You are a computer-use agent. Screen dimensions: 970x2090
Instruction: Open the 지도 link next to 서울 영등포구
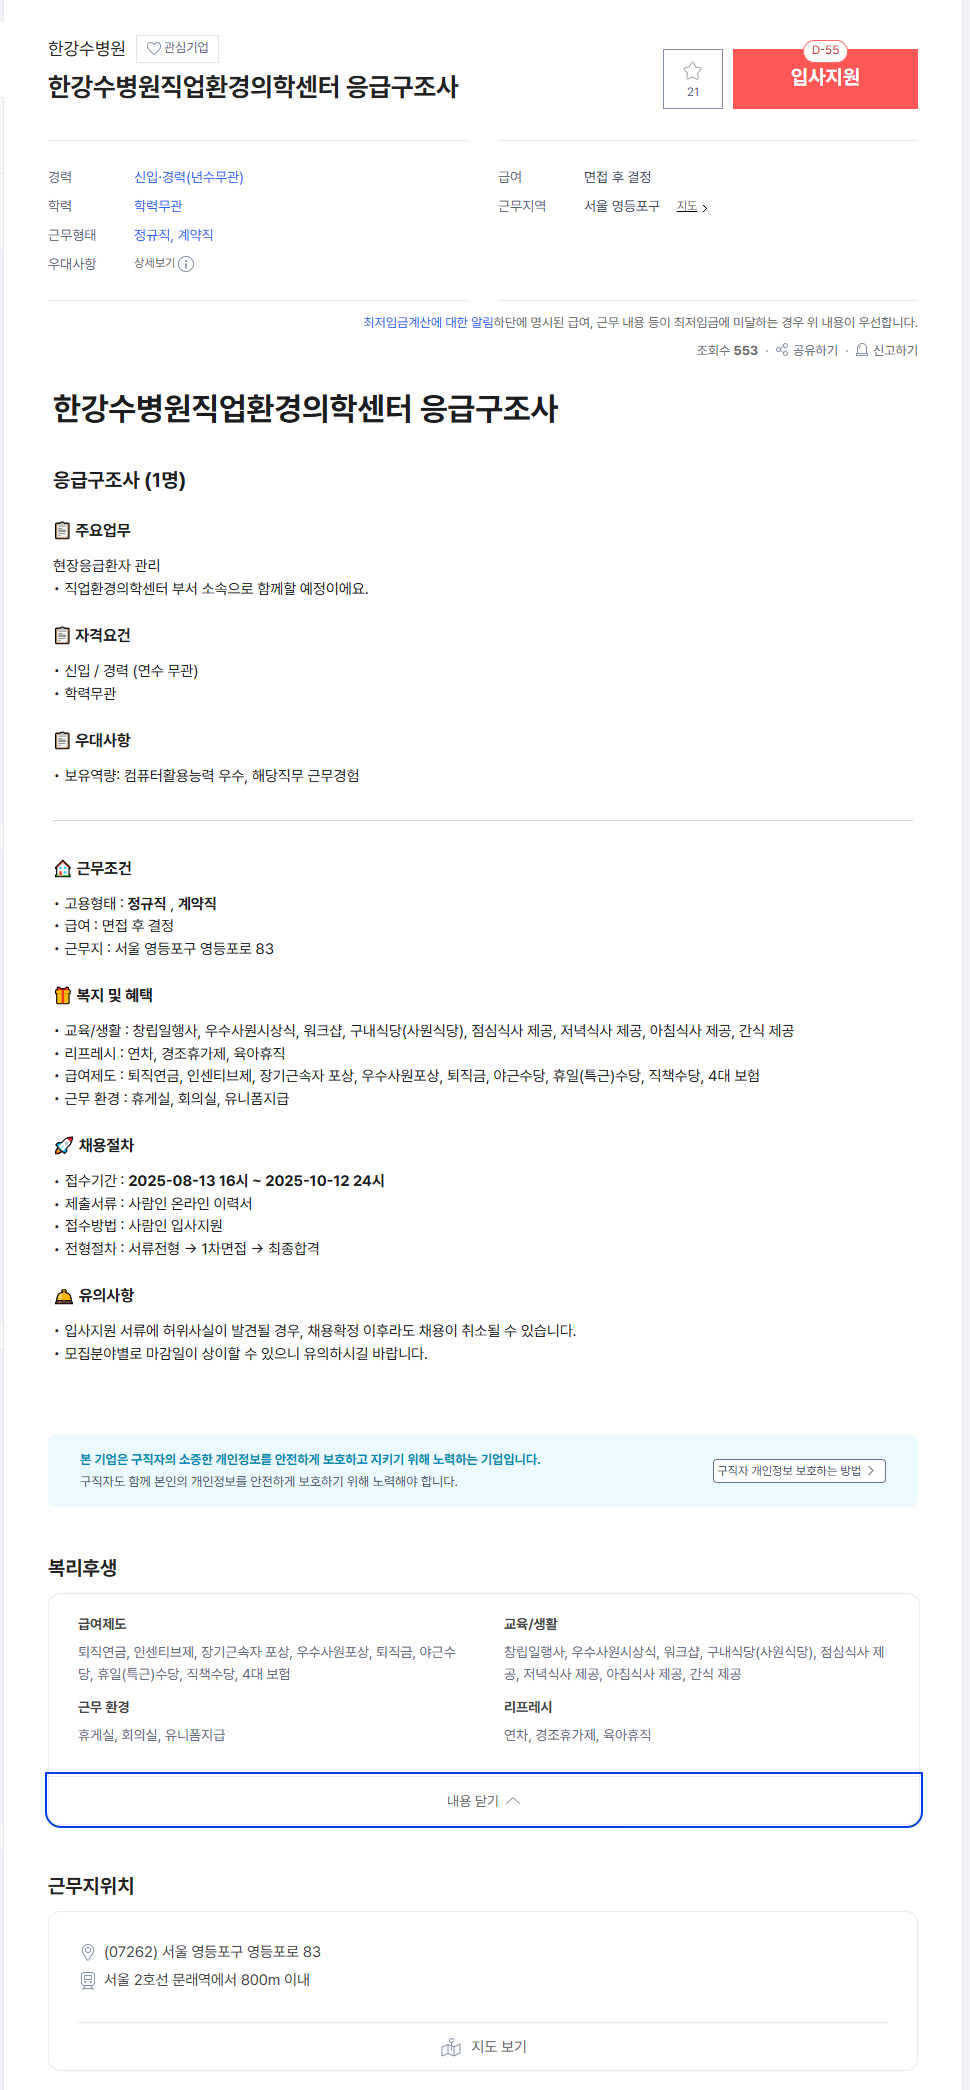[691, 206]
